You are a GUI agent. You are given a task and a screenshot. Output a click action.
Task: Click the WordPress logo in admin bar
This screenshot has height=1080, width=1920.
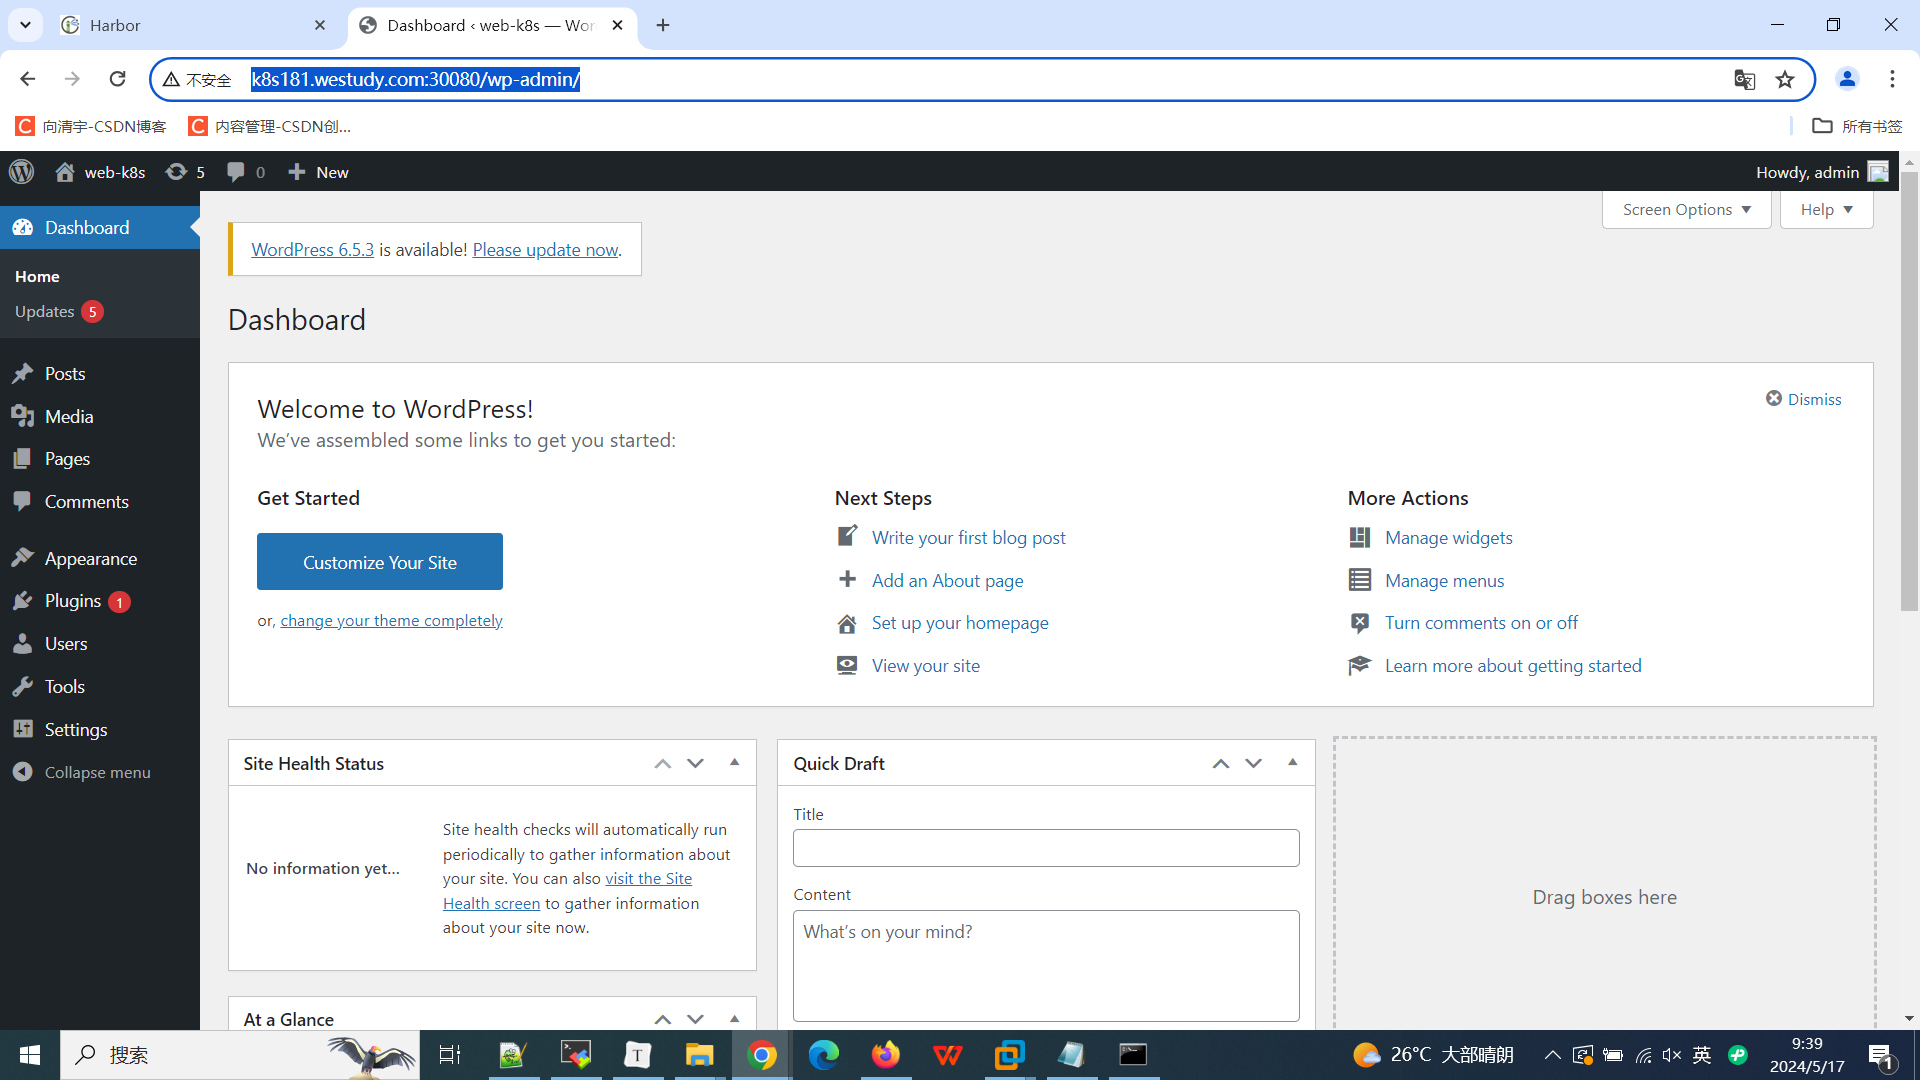[x=22, y=172]
